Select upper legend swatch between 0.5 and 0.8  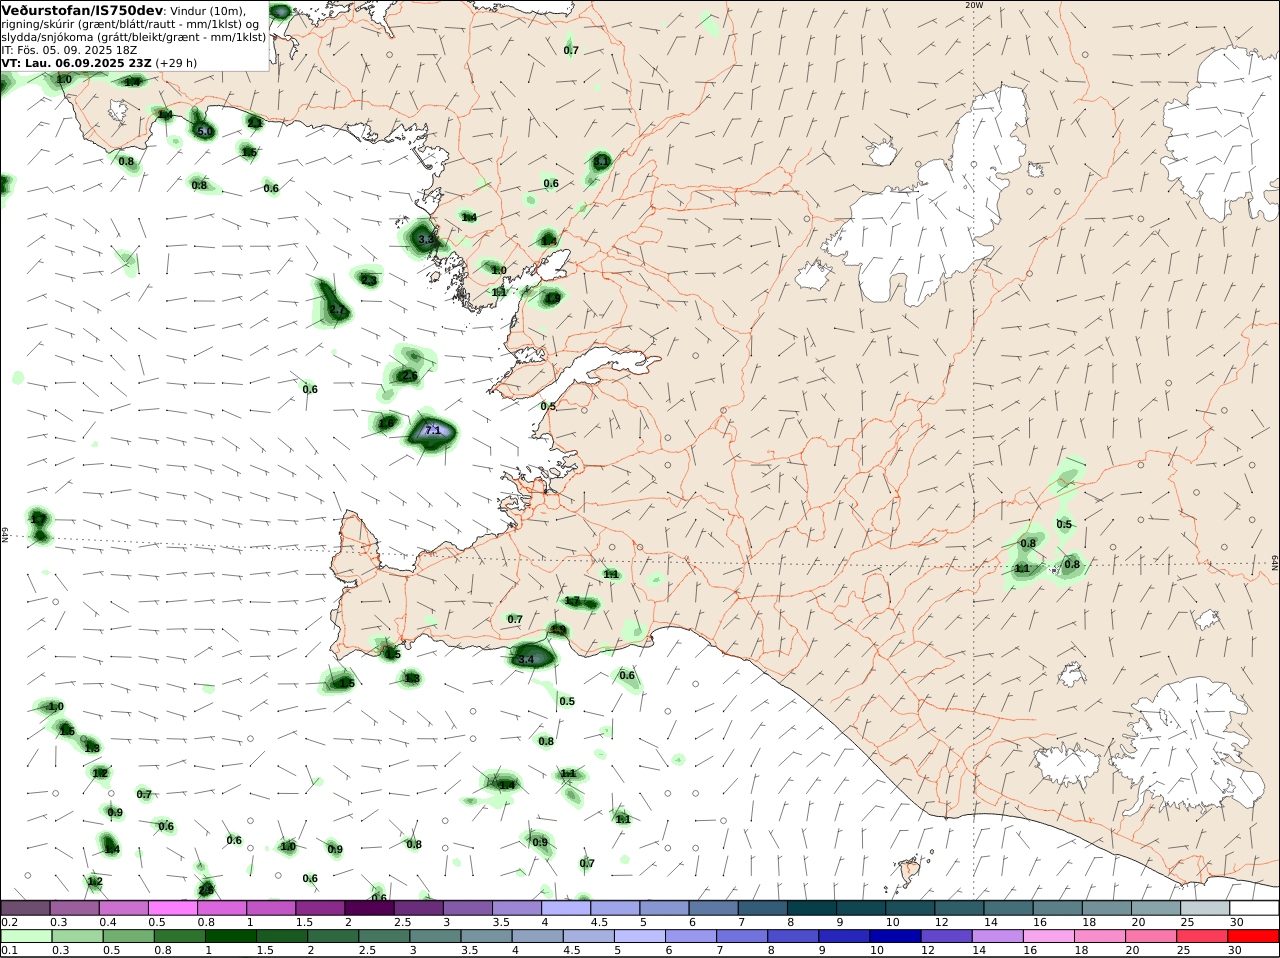pyautogui.click(x=172, y=908)
